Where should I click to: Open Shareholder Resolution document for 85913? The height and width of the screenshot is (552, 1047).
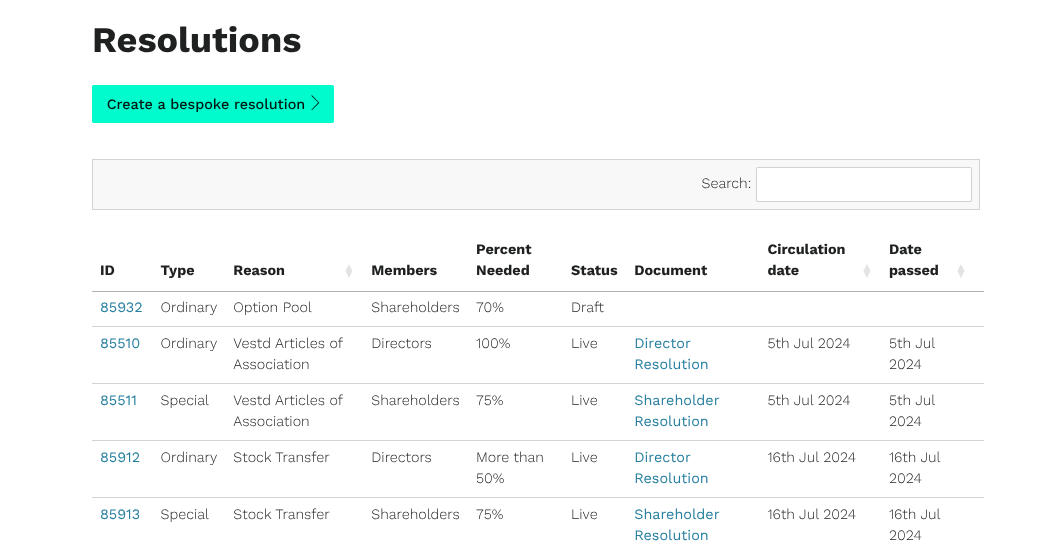coord(676,525)
